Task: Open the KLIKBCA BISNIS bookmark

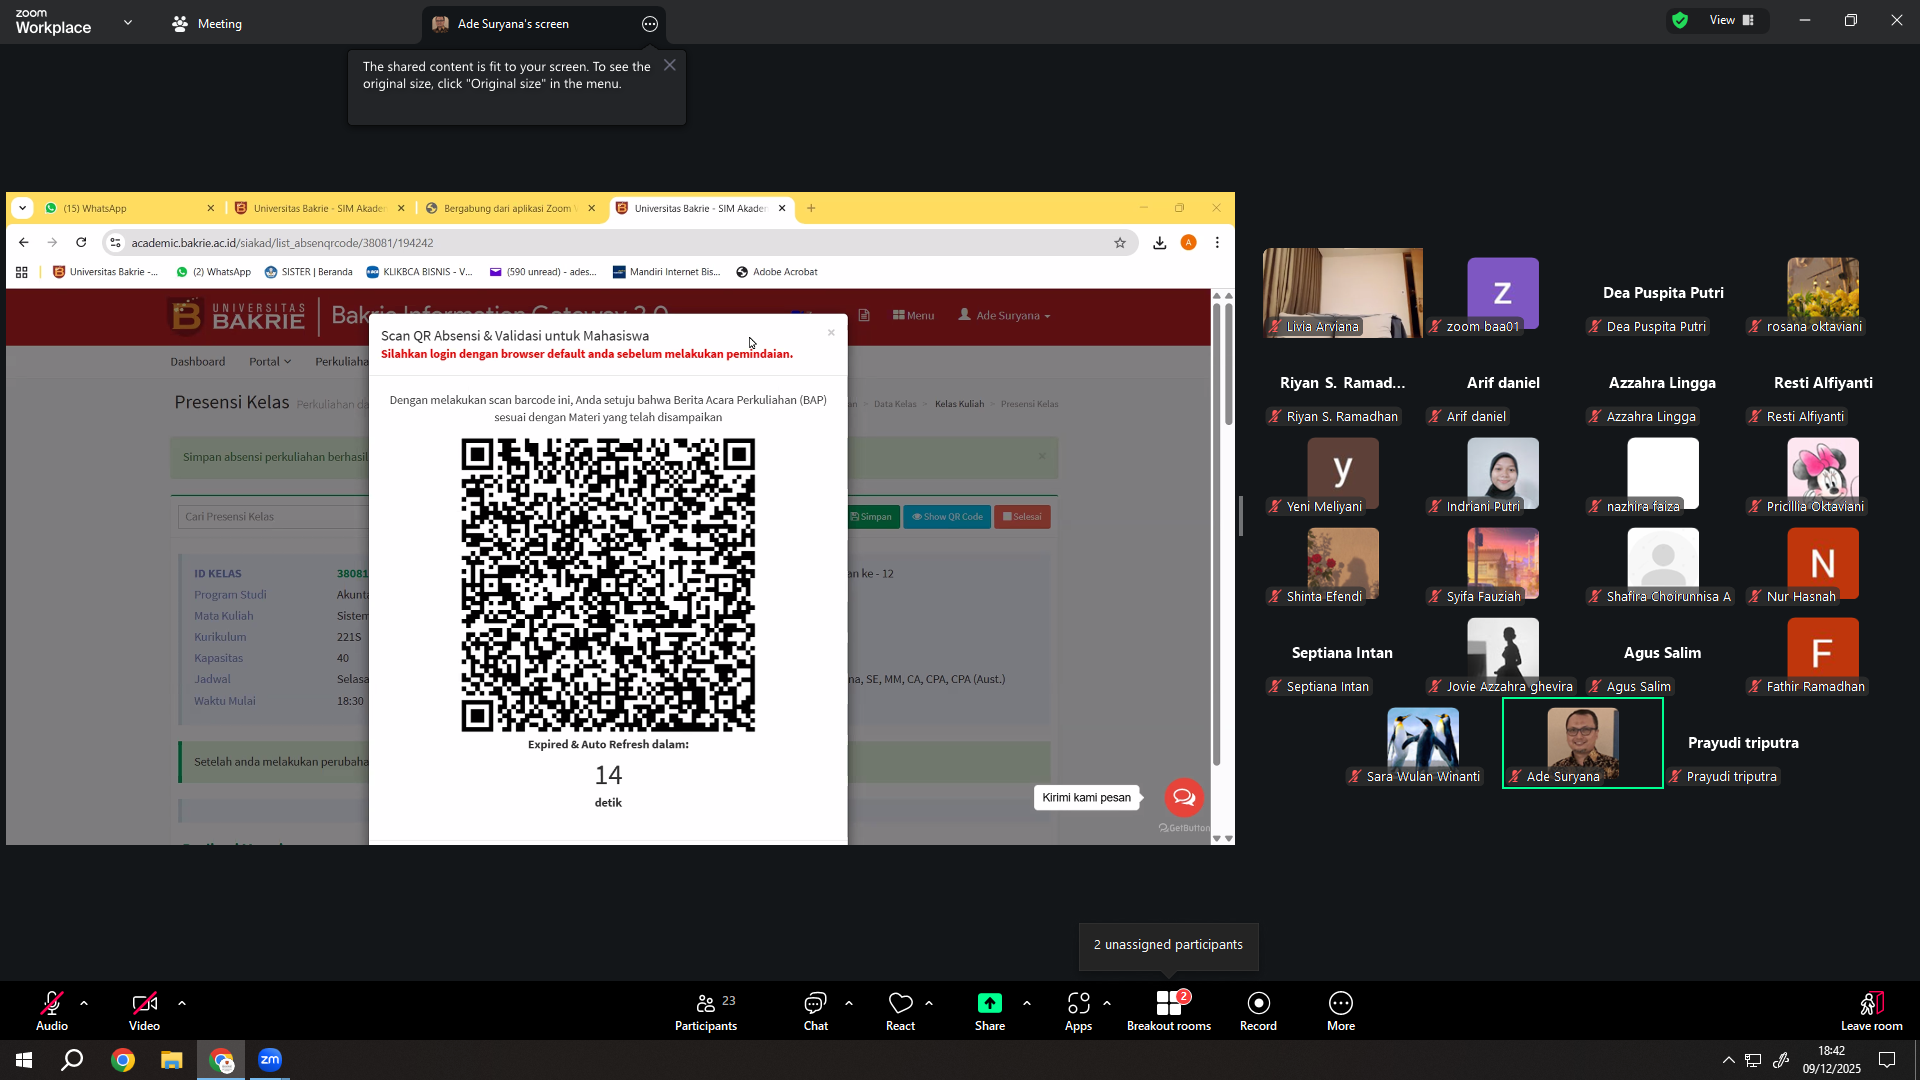Action: pos(420,272)
